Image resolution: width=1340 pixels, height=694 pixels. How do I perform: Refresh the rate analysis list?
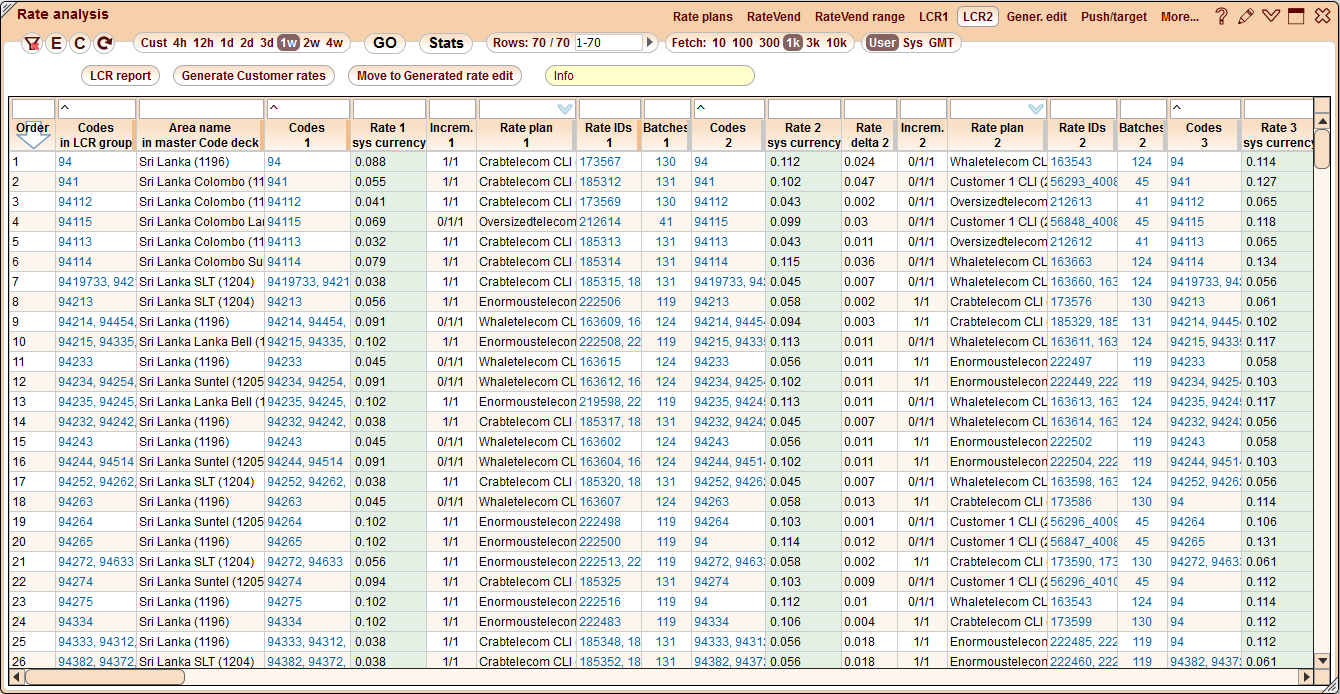(x=103, y=43)
